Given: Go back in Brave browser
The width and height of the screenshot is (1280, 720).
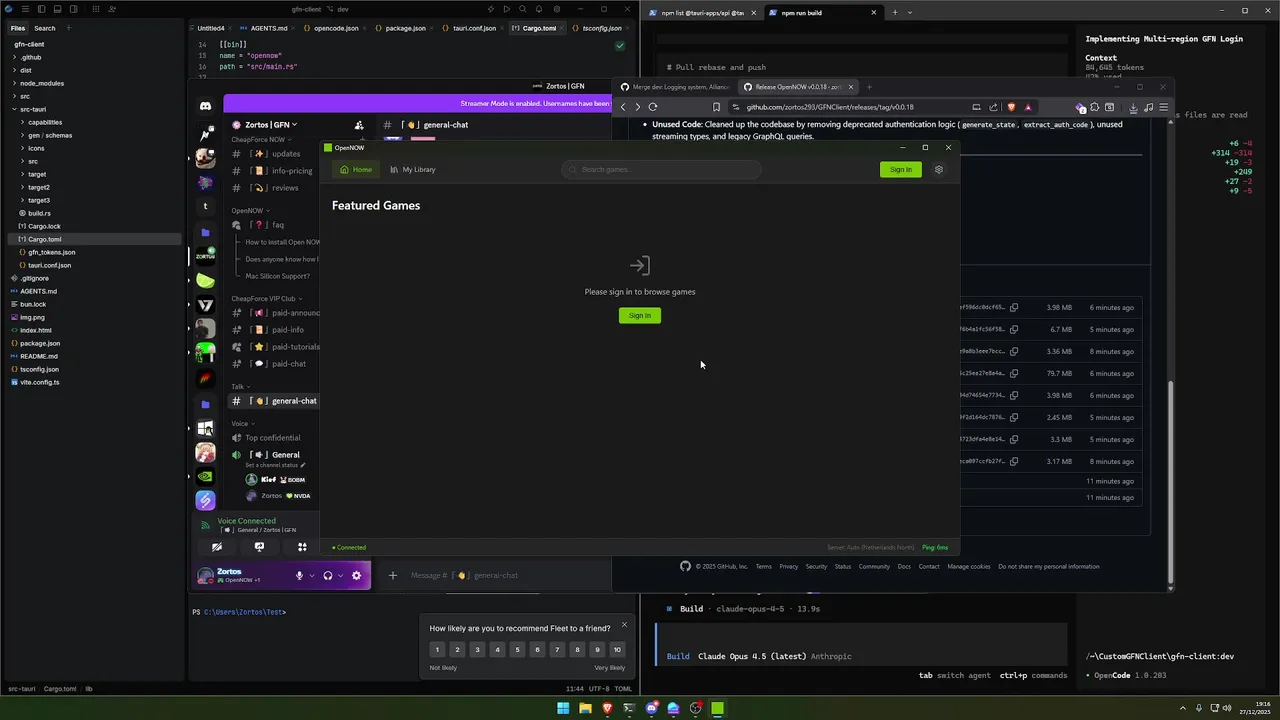Looking at the screenshot, I should [622, 107].
